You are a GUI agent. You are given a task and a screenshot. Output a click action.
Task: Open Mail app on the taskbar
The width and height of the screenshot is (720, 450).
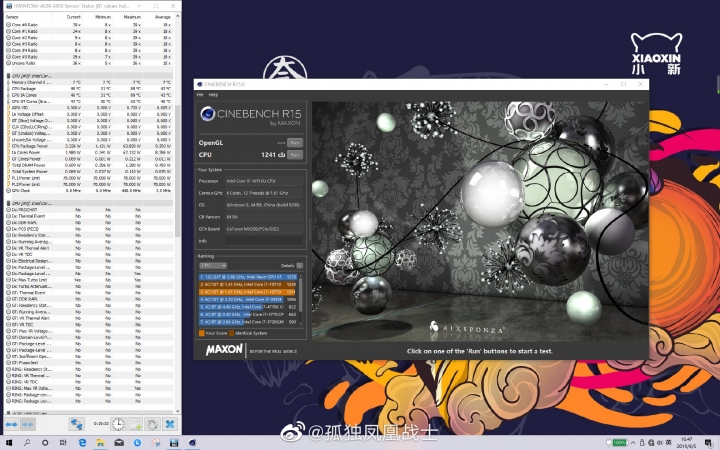[x=119, y=443]
